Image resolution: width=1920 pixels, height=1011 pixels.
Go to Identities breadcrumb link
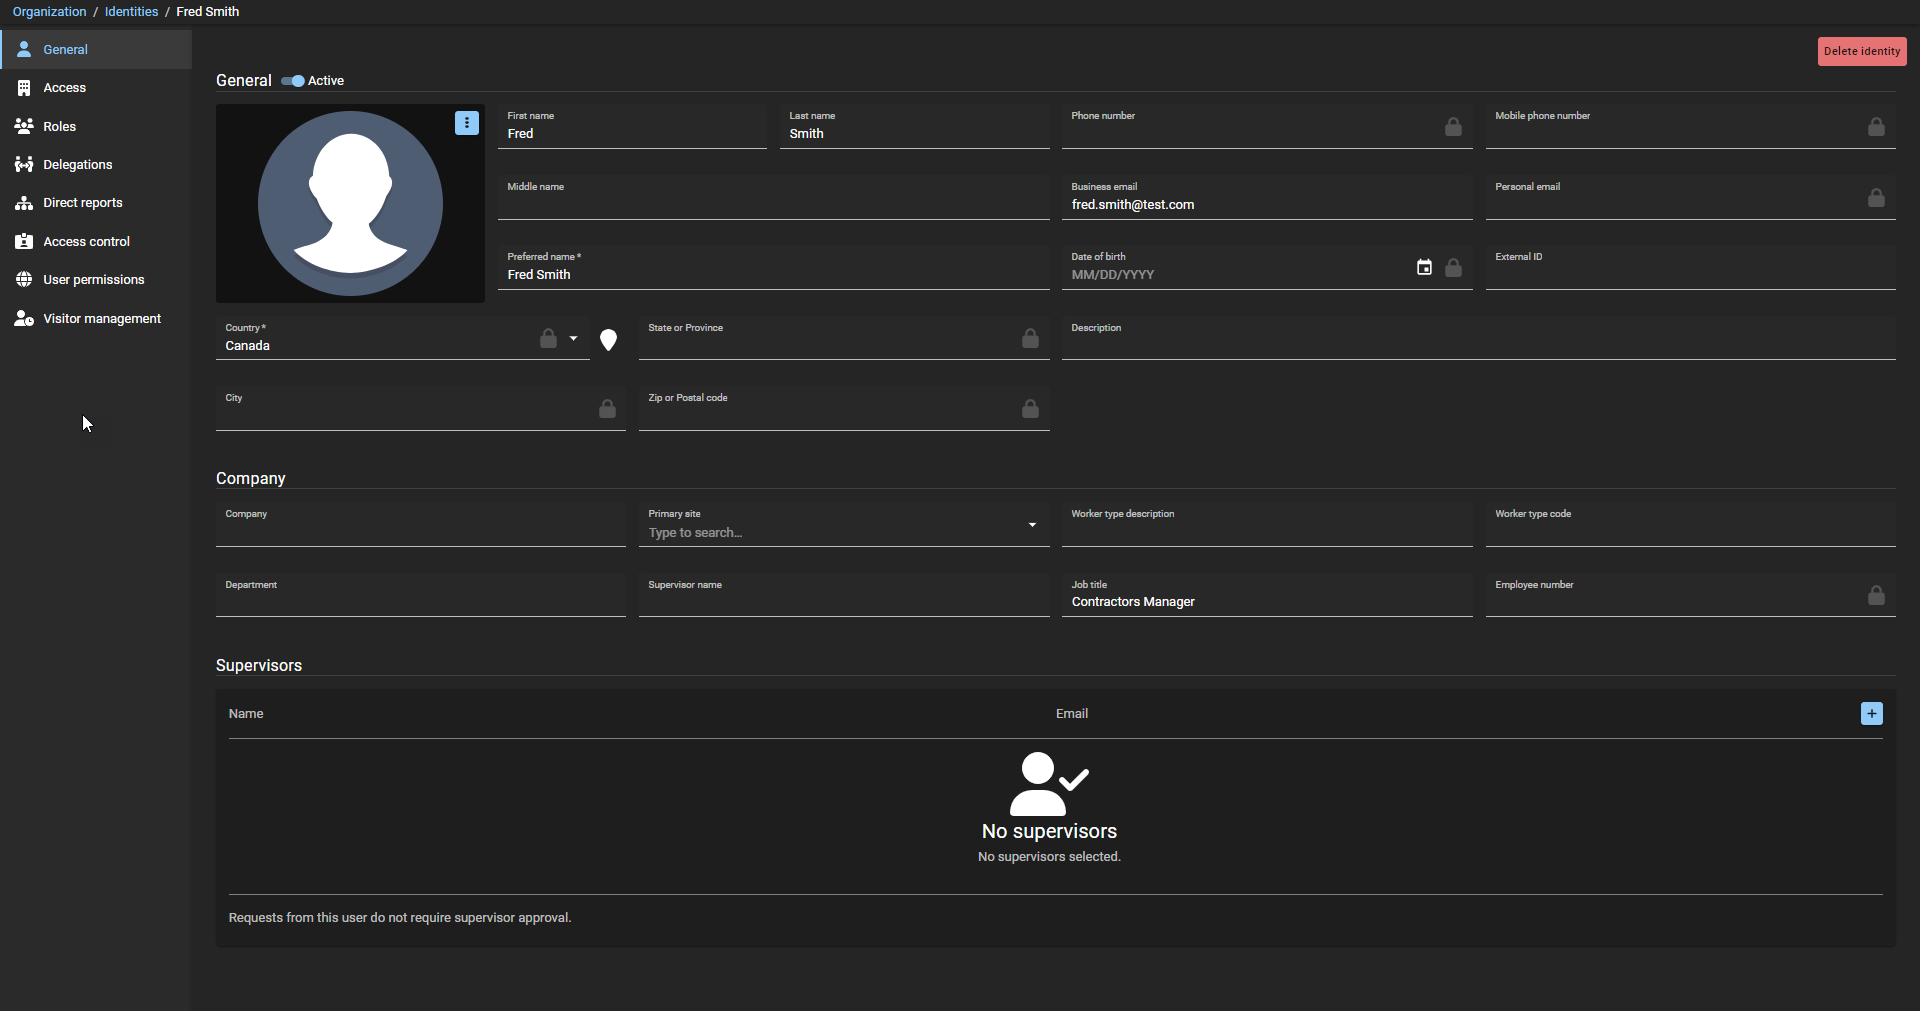131,12
